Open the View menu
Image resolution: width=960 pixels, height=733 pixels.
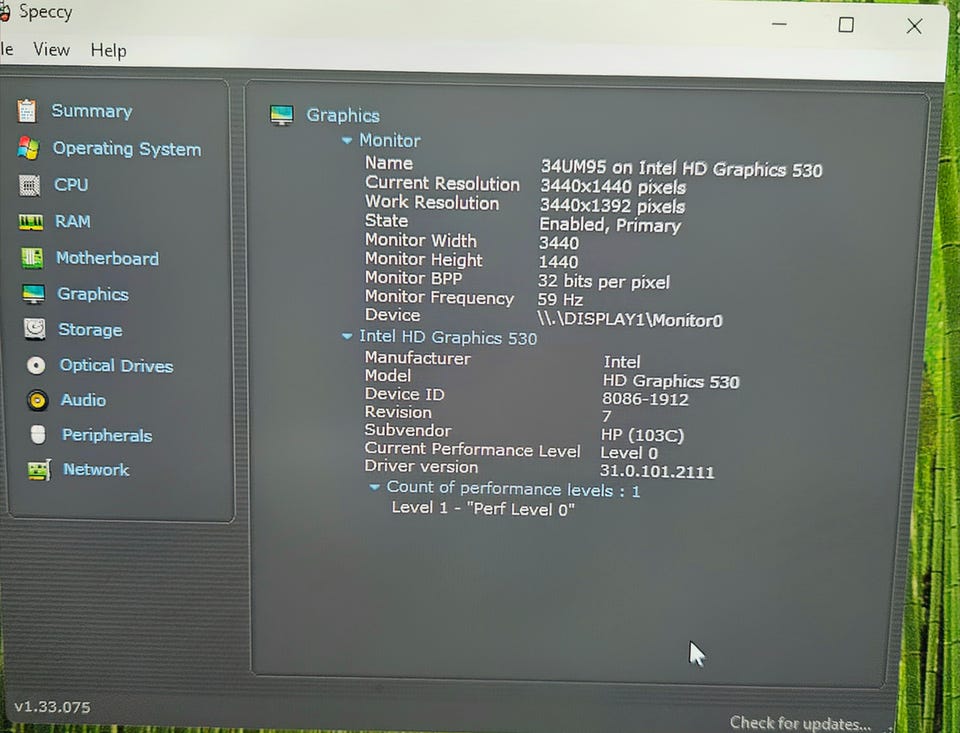[51, 49]
